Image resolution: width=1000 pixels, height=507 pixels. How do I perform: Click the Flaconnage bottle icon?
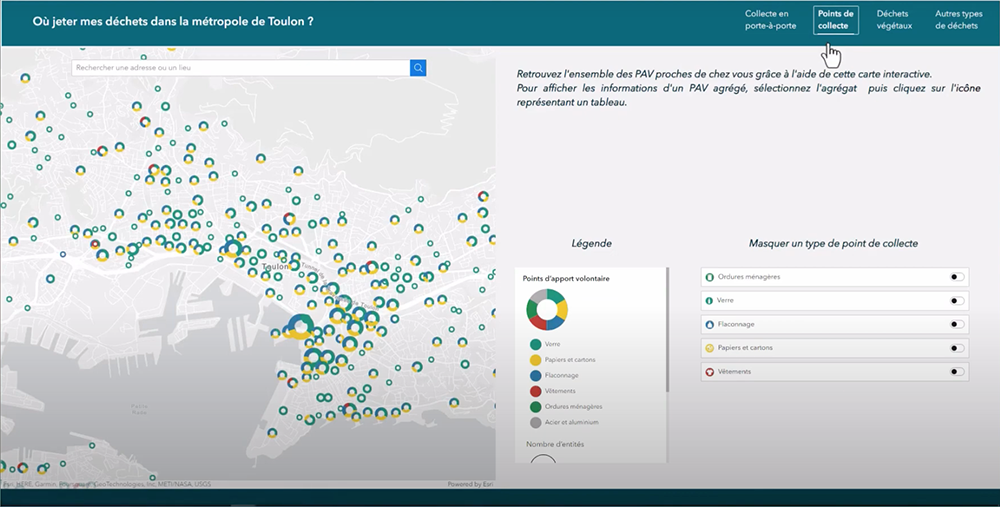pos(710,324)
